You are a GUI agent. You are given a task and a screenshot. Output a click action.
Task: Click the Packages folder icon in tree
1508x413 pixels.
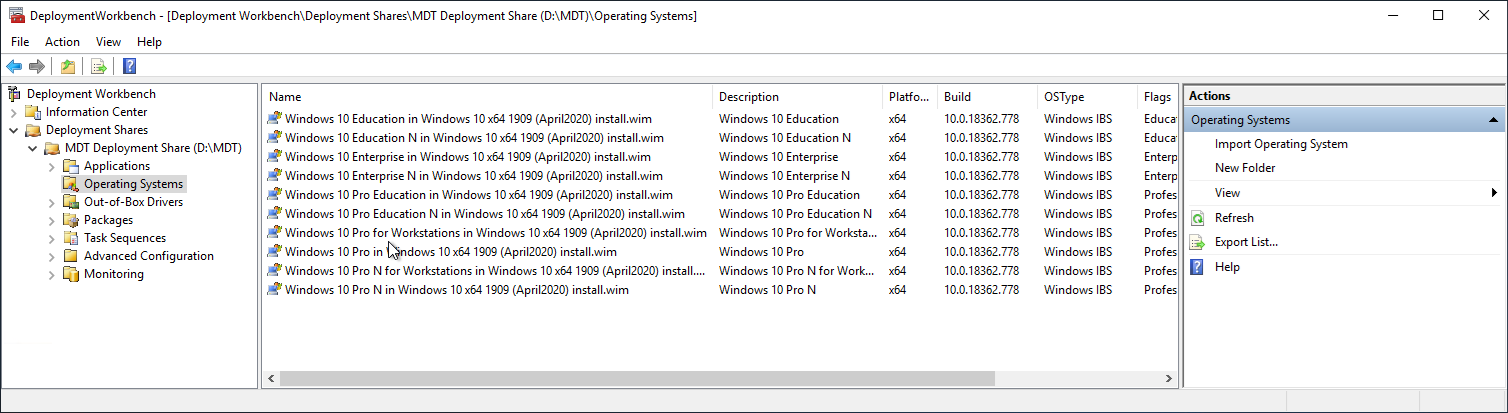coord(71,220)
